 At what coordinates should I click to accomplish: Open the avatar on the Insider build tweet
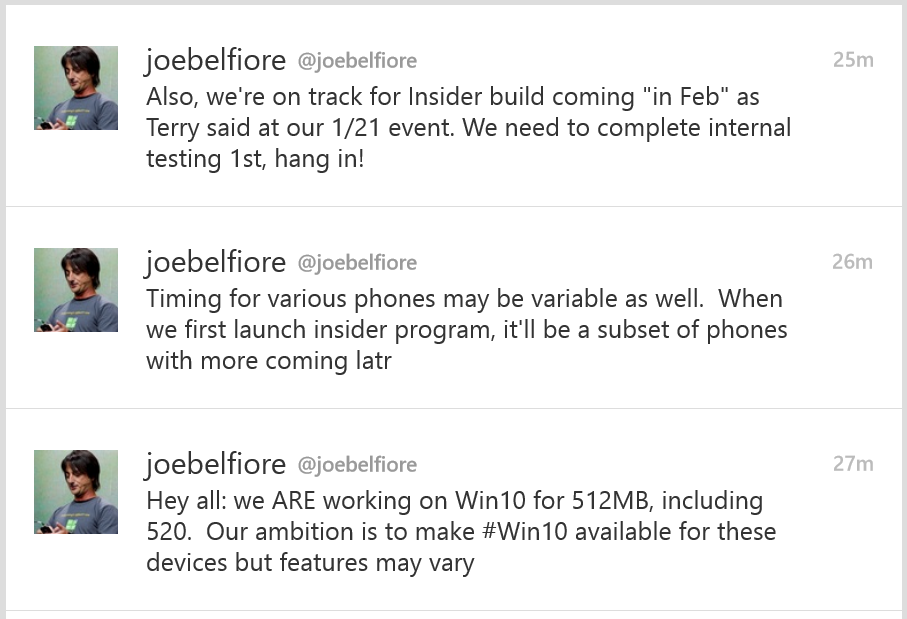pos(76,88)
